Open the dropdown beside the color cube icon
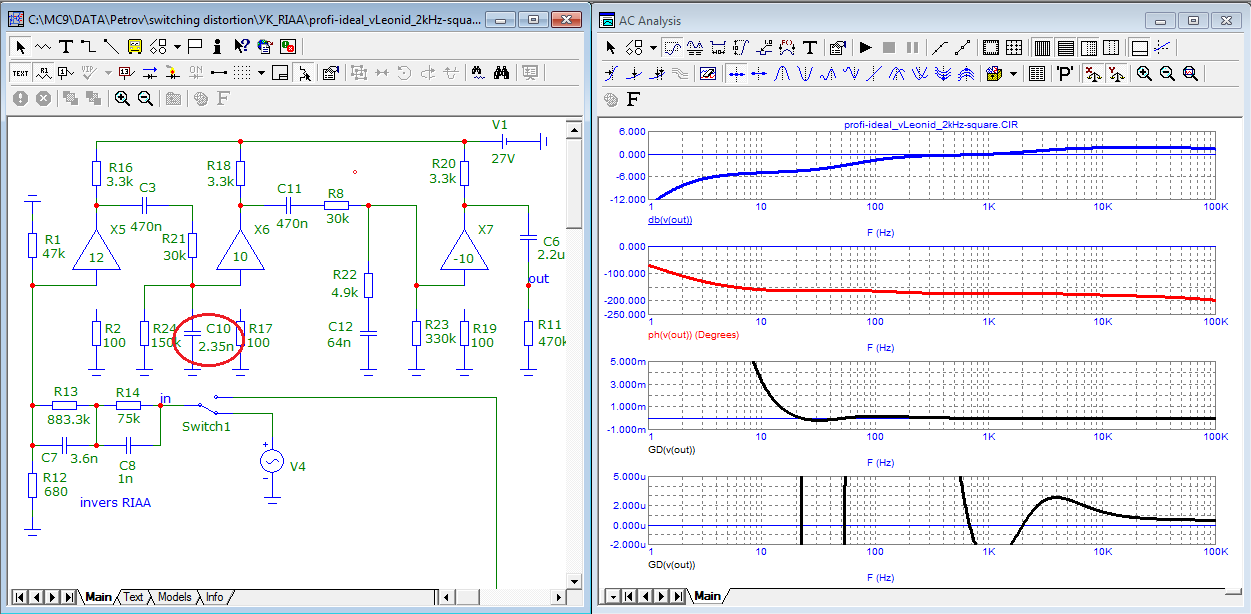The width and height of the screenshot is (1251, 614). point(1013,73)
